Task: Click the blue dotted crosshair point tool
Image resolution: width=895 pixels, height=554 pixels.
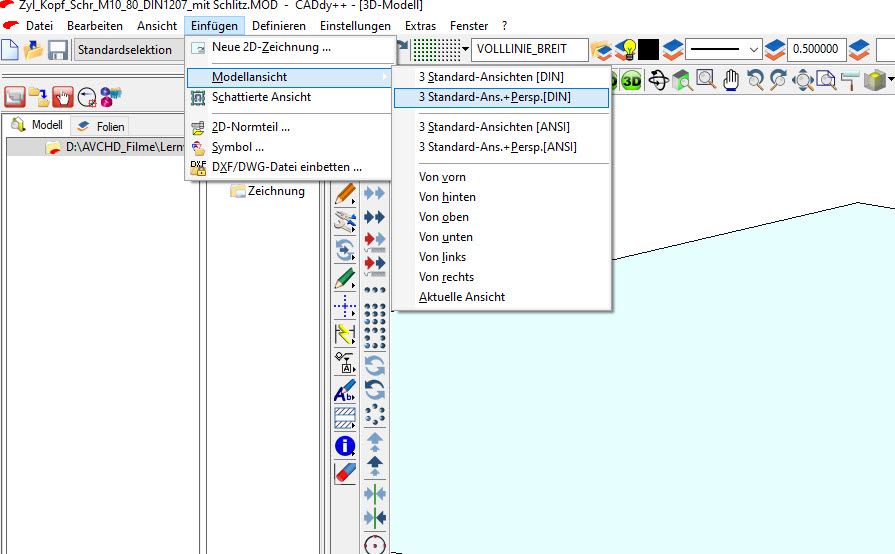Action: (345, 306)
